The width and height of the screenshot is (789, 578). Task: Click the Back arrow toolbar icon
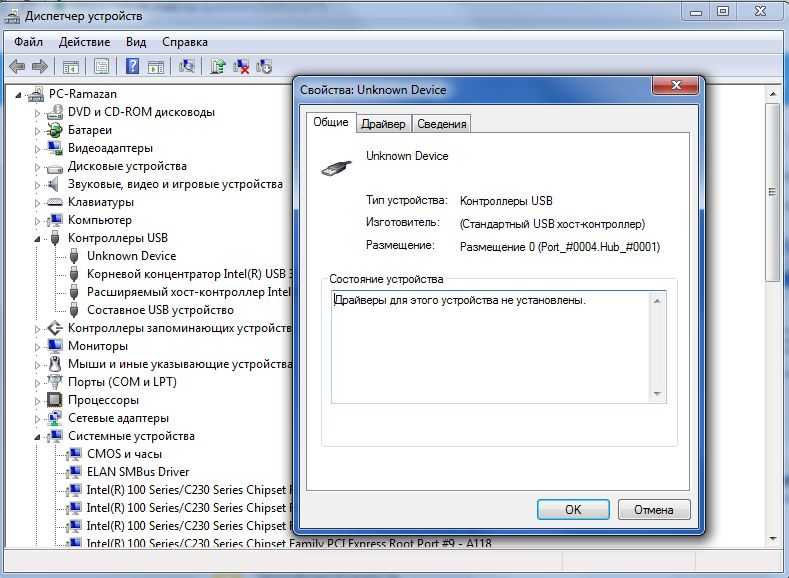click(x=17, y=66)
